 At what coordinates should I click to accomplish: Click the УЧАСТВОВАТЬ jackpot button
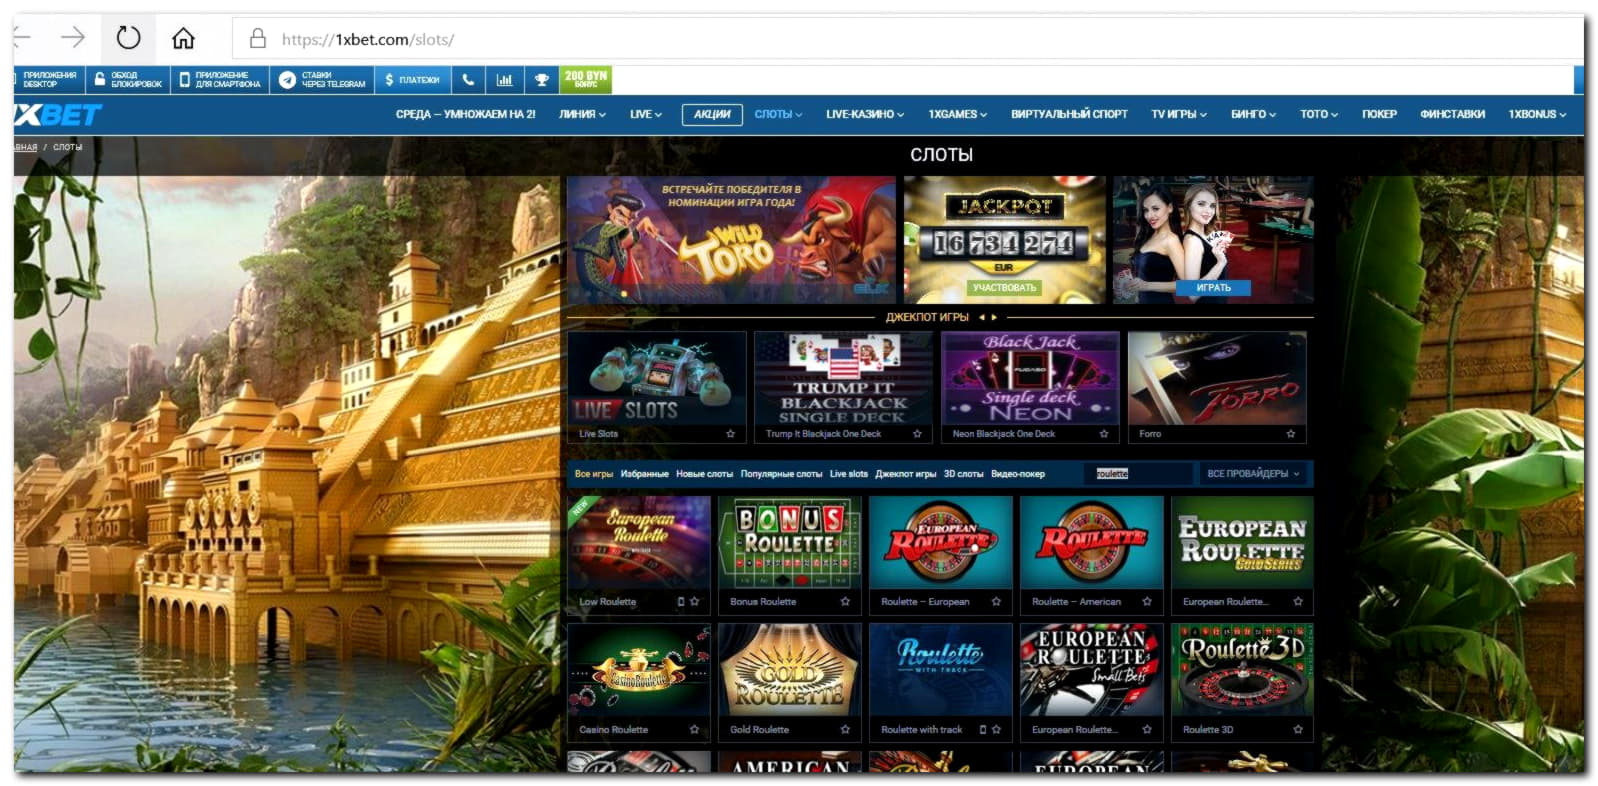(1004, 288)
